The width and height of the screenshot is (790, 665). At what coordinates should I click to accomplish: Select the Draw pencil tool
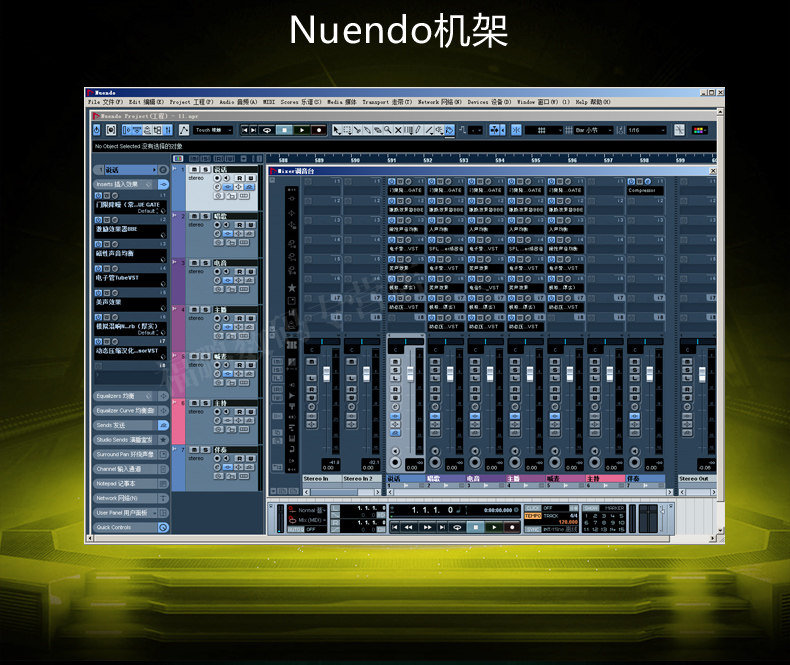[x=418, y=130]
